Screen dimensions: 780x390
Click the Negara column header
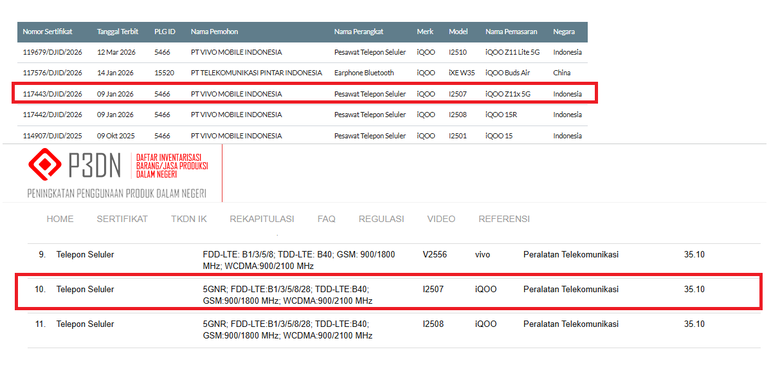(564, 31)
